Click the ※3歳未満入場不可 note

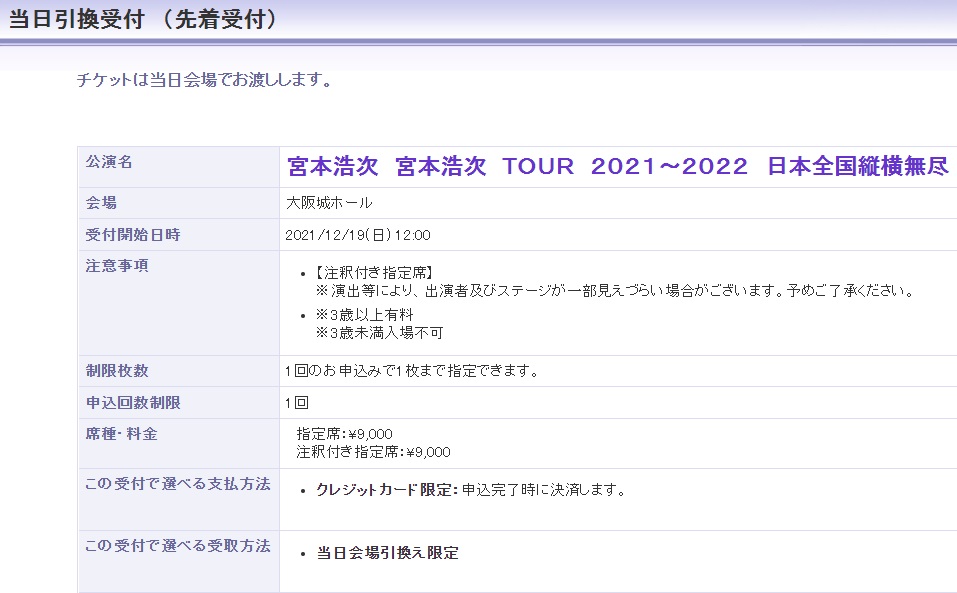(x=379, y=333)
